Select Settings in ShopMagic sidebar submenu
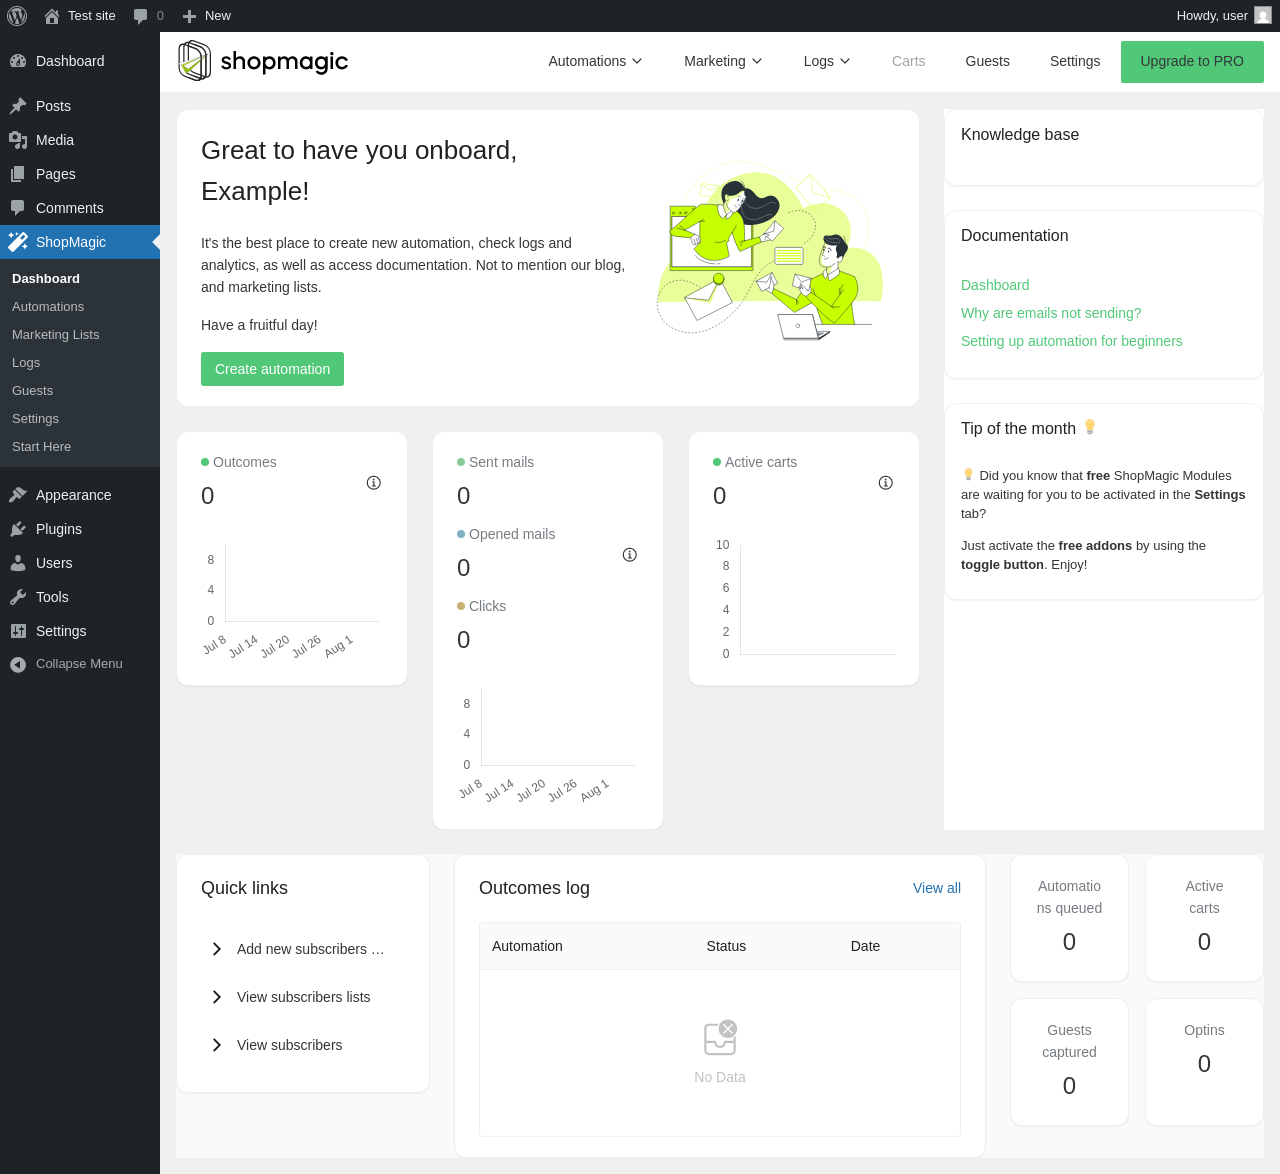Viewport: 1280px width, 1174px height. tap(35, 419)
